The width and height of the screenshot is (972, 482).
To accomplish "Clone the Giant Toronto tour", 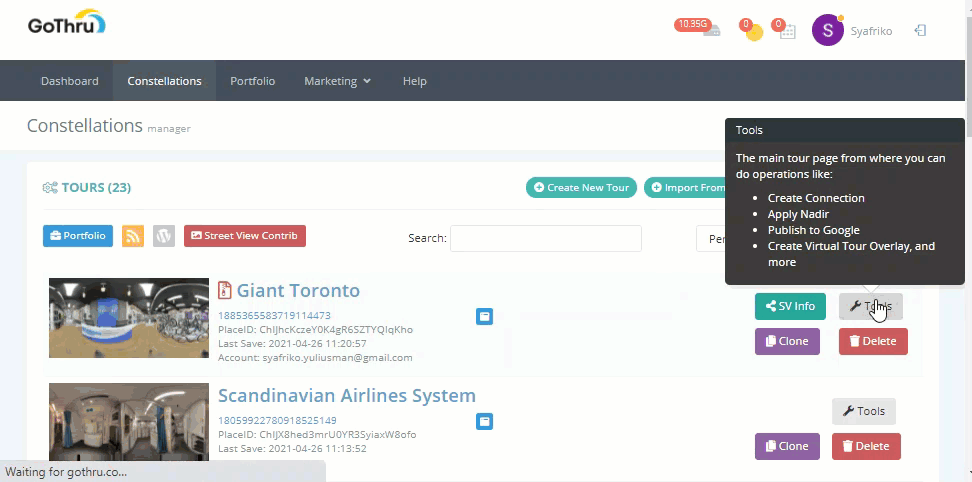I will [x=787, y=341].
